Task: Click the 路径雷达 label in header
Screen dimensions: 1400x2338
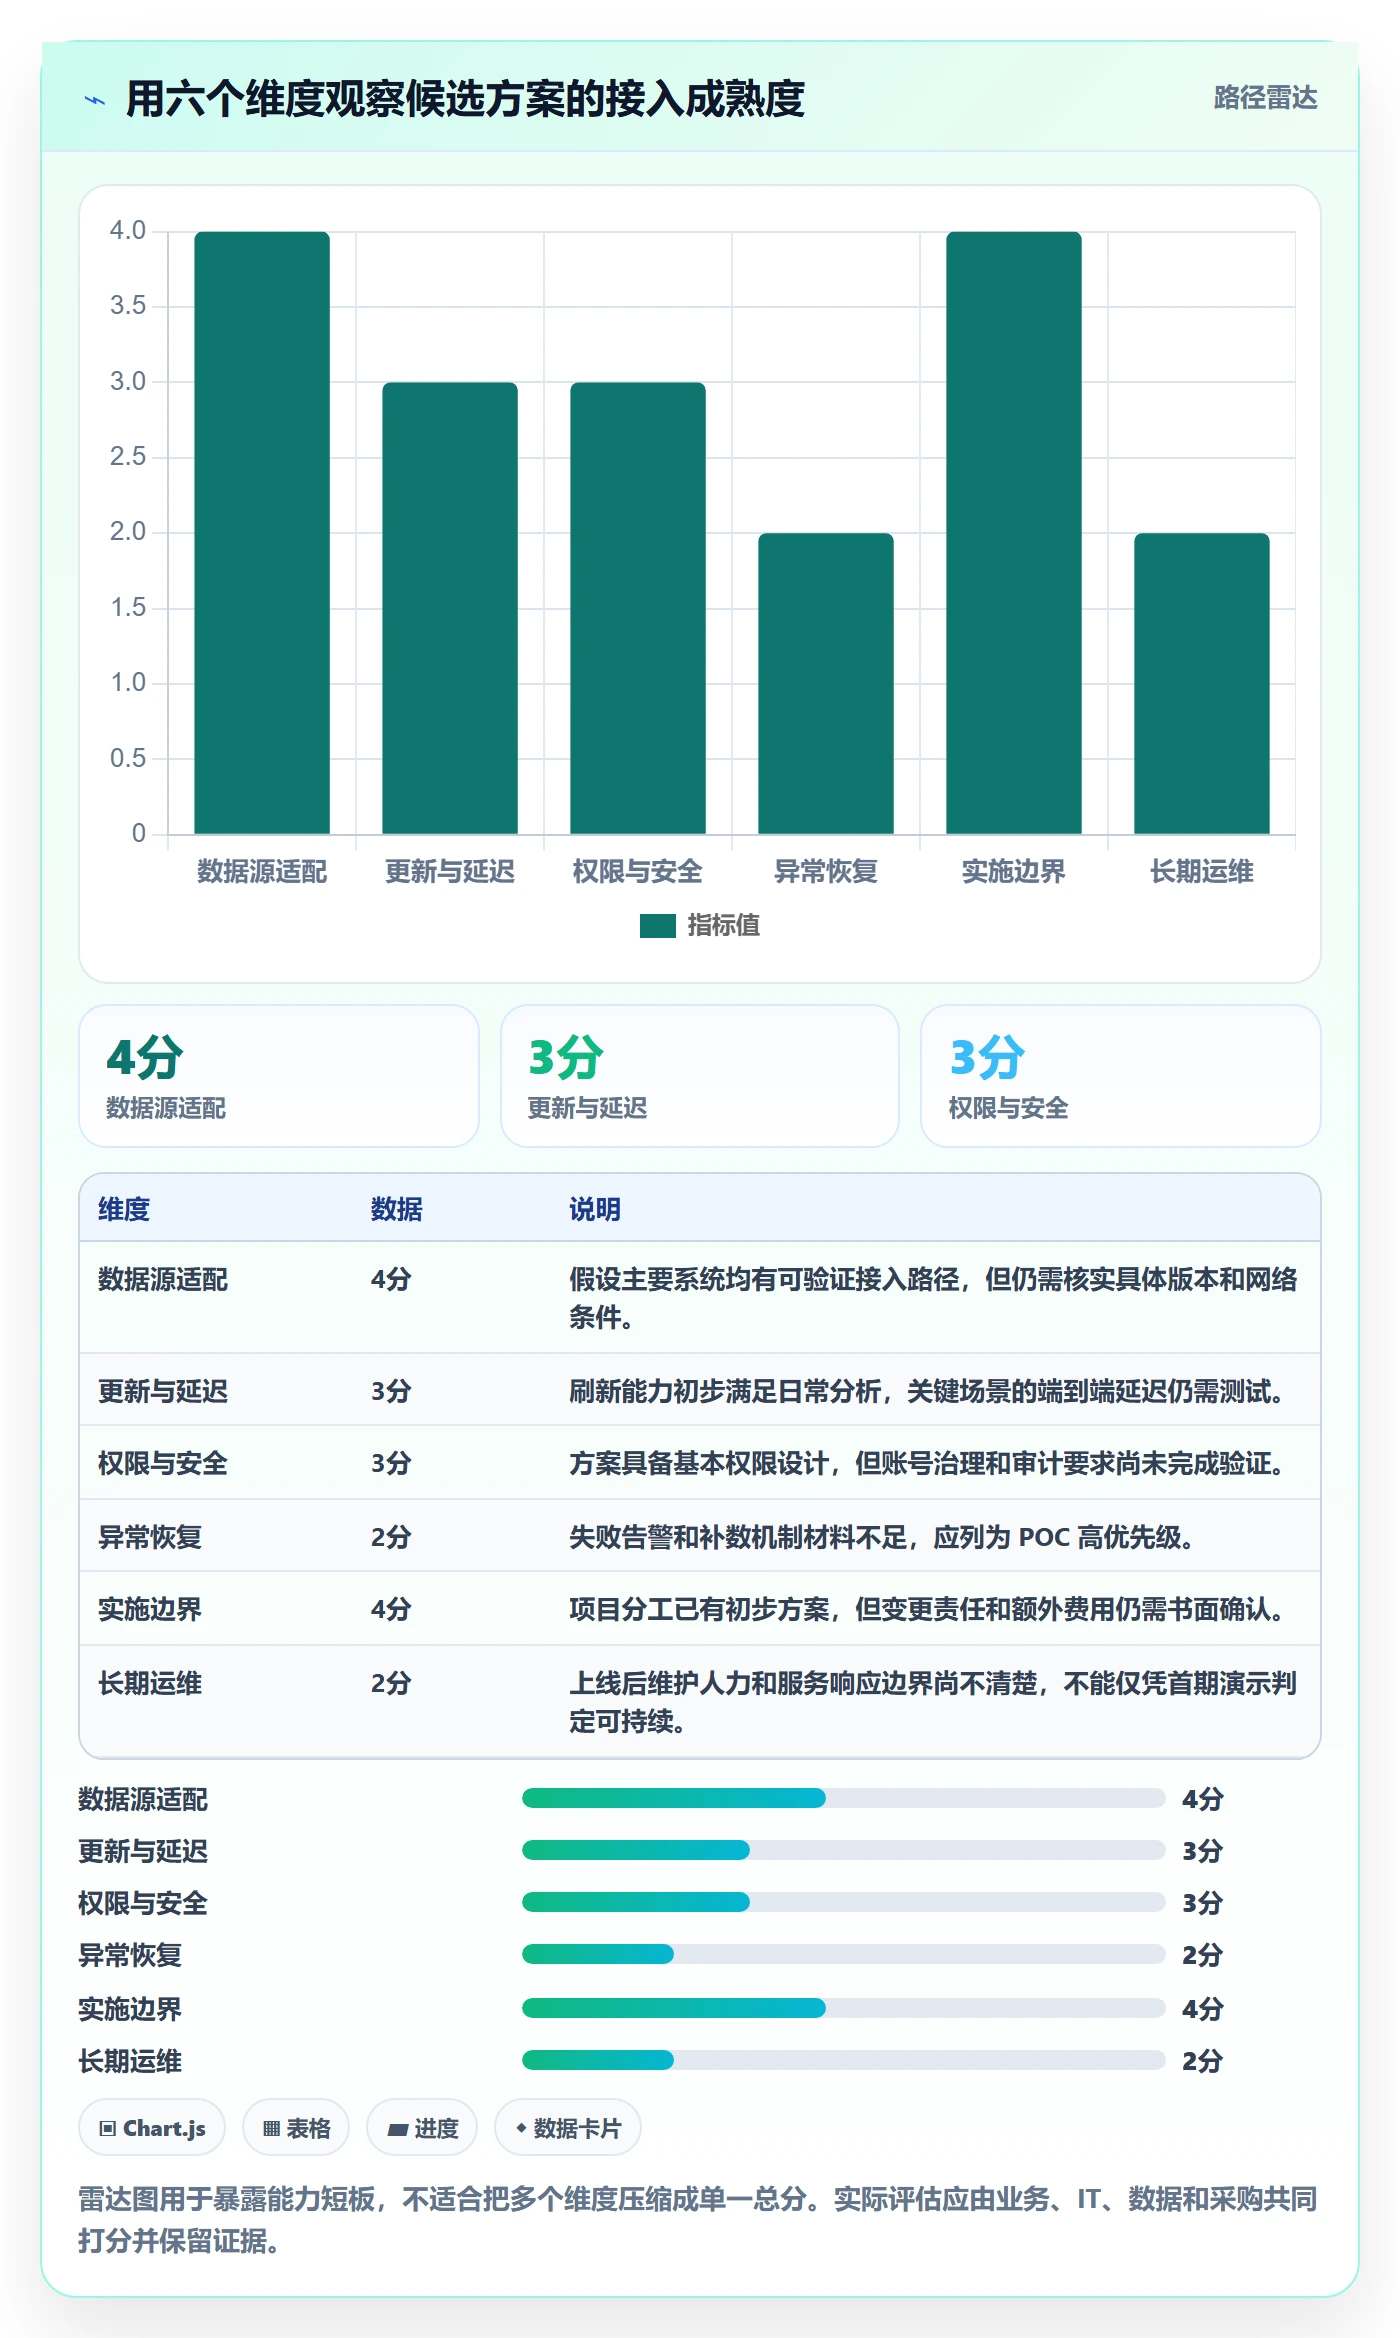Action: pyautogui.click(x=1265, y=98)
